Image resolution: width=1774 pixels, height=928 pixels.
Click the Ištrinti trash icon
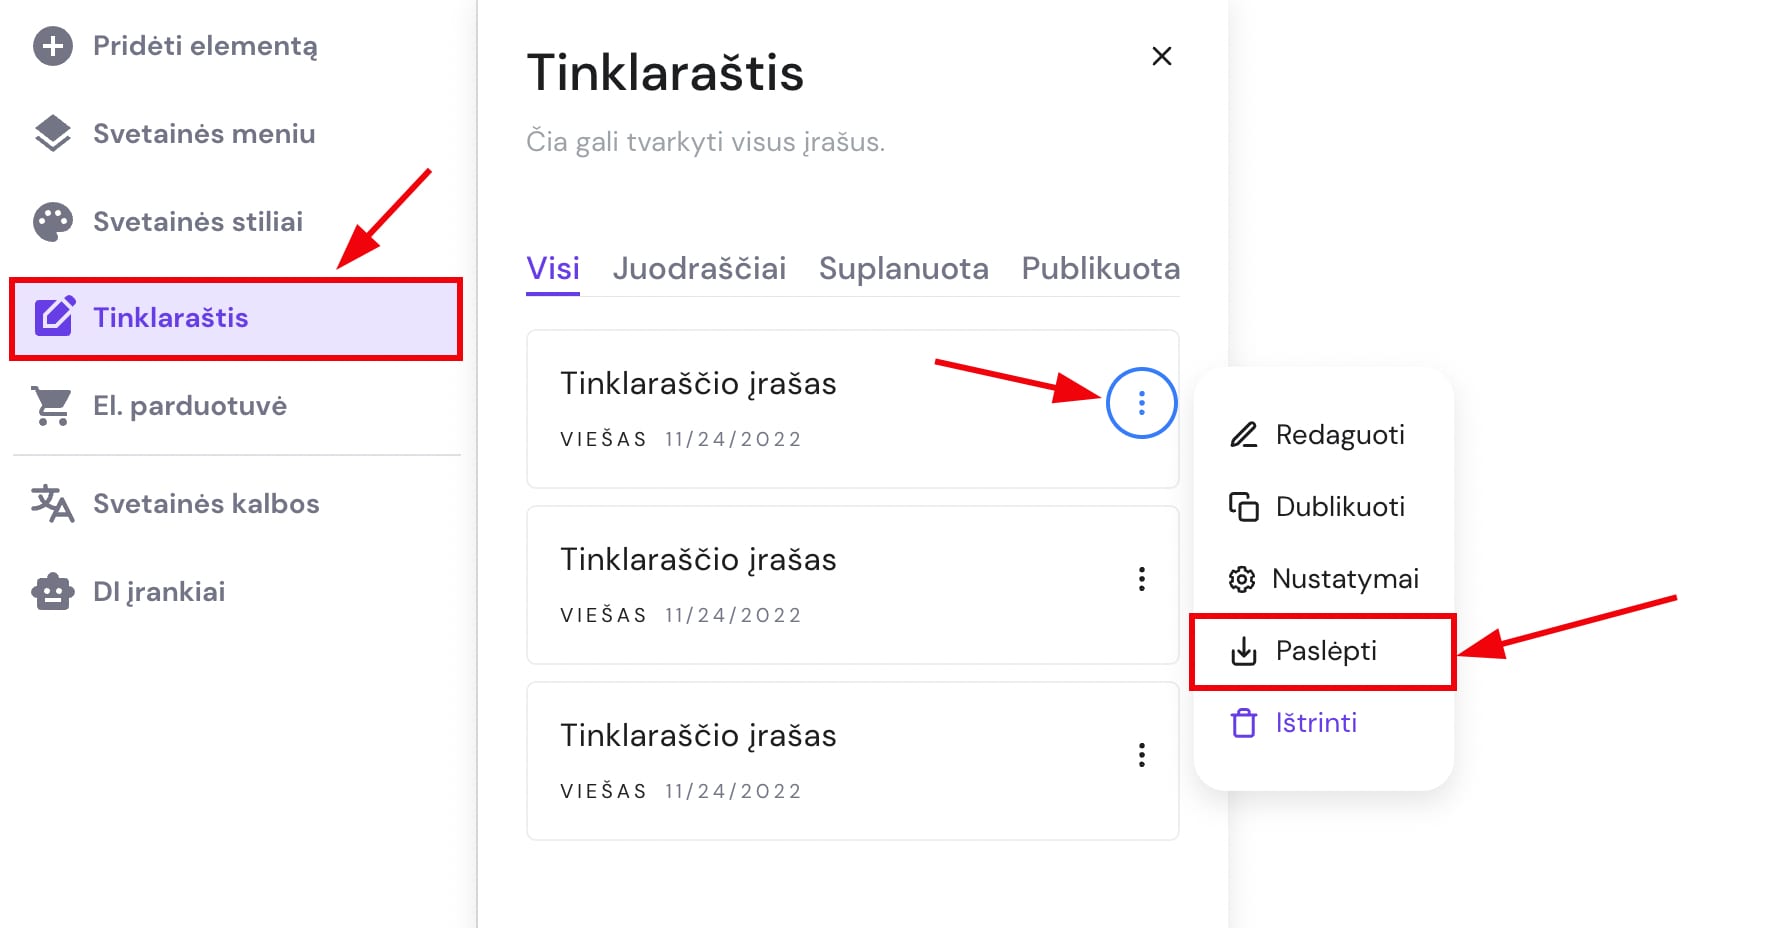(x=1243, y=722)
